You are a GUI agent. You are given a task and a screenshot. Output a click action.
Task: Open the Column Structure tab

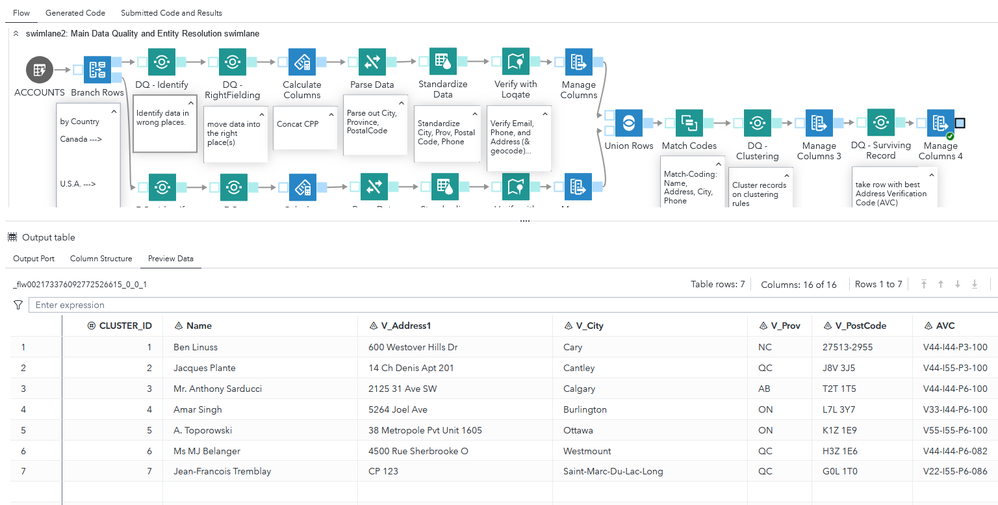click(101, 259)
